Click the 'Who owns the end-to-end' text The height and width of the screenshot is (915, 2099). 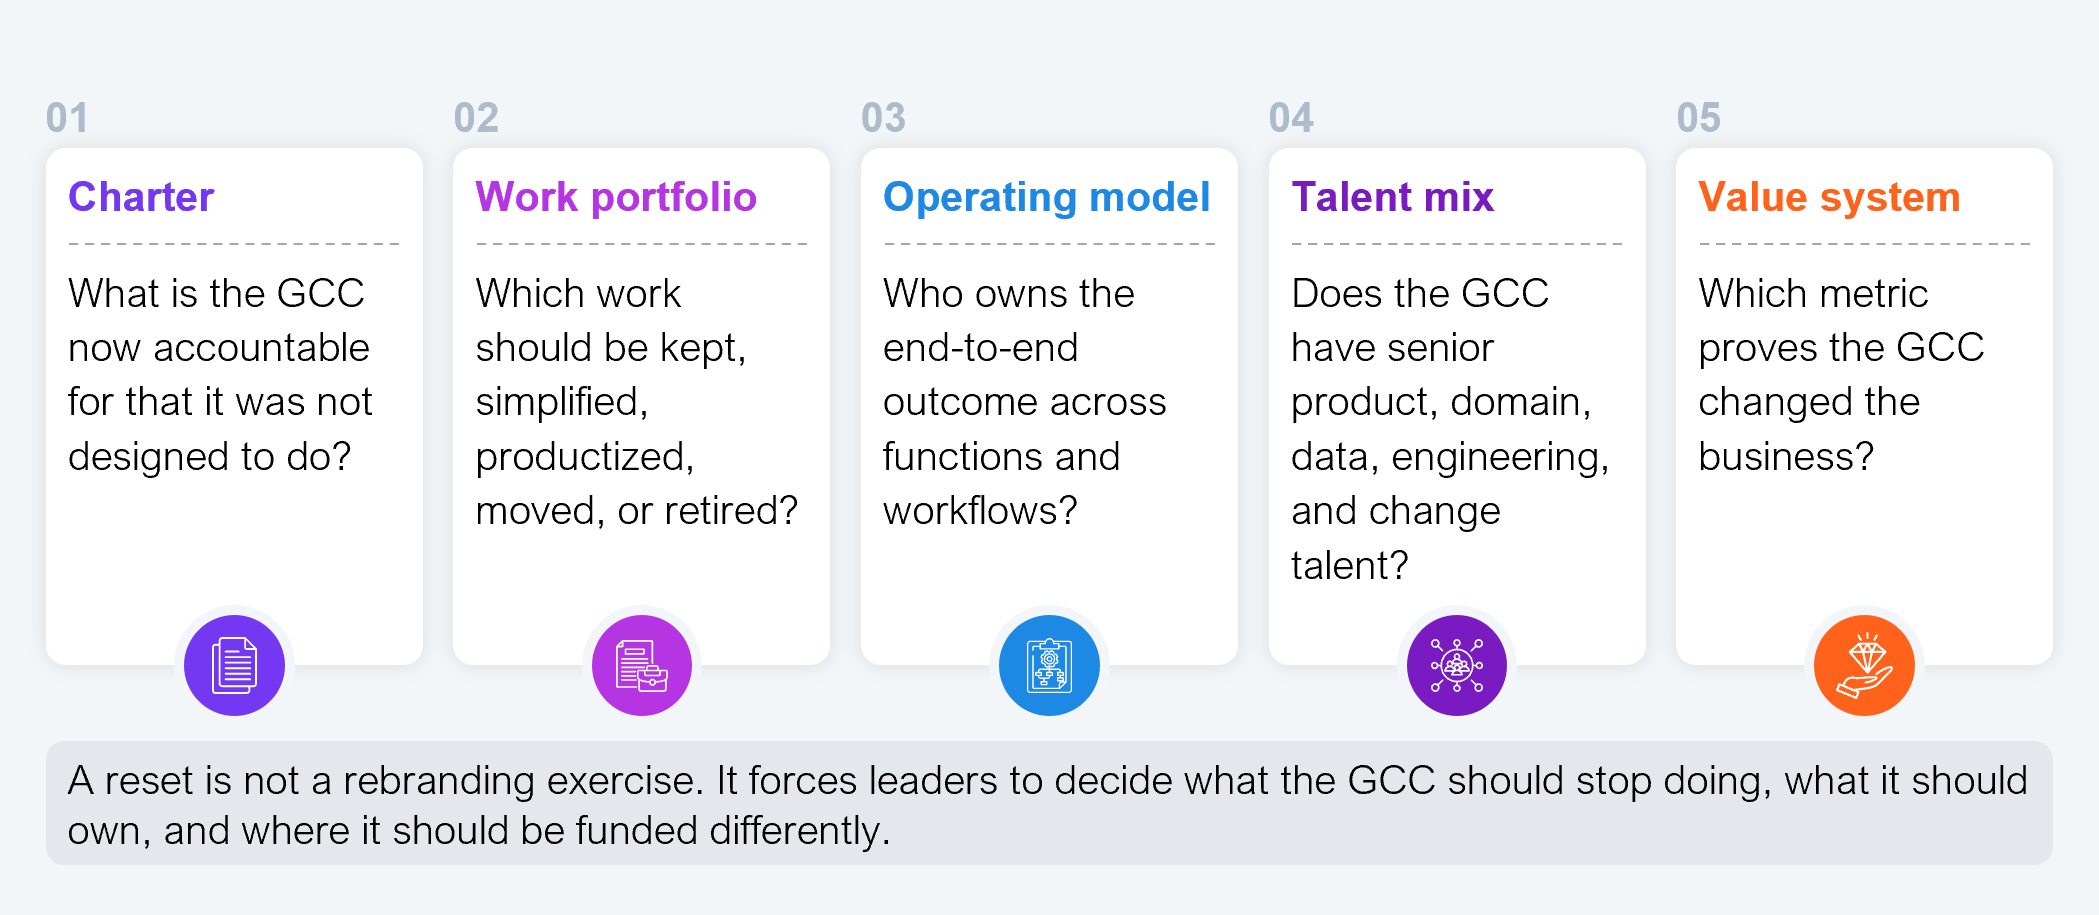pos(1025,402)
